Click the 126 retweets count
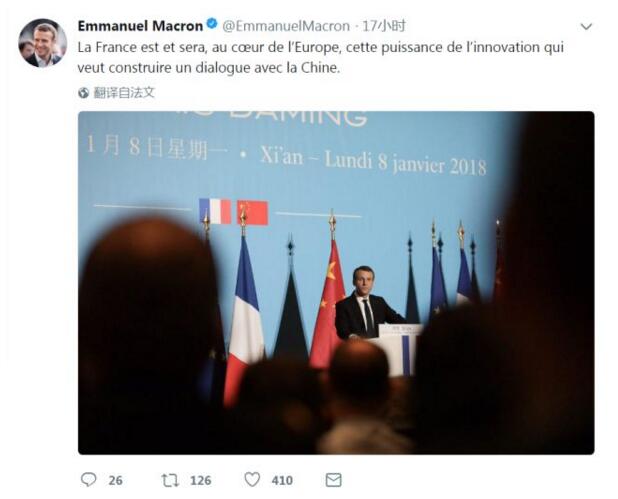Viewport: 618px width, 499px height. [x=201, y=480]
